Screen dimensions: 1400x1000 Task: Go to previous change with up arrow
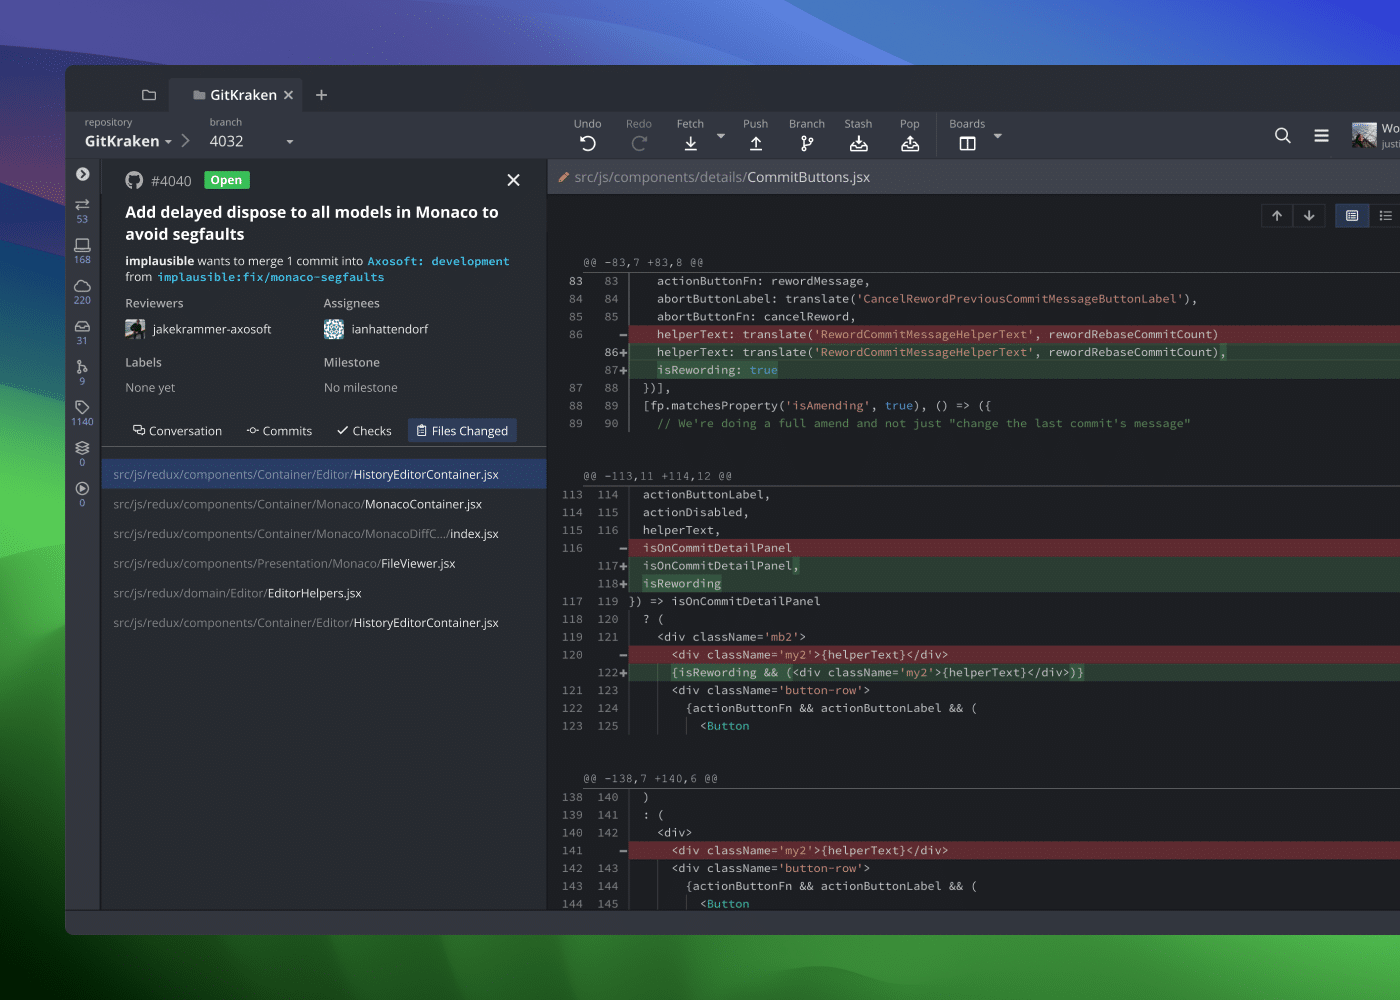pyautogui.click(x=1277, y=215)
